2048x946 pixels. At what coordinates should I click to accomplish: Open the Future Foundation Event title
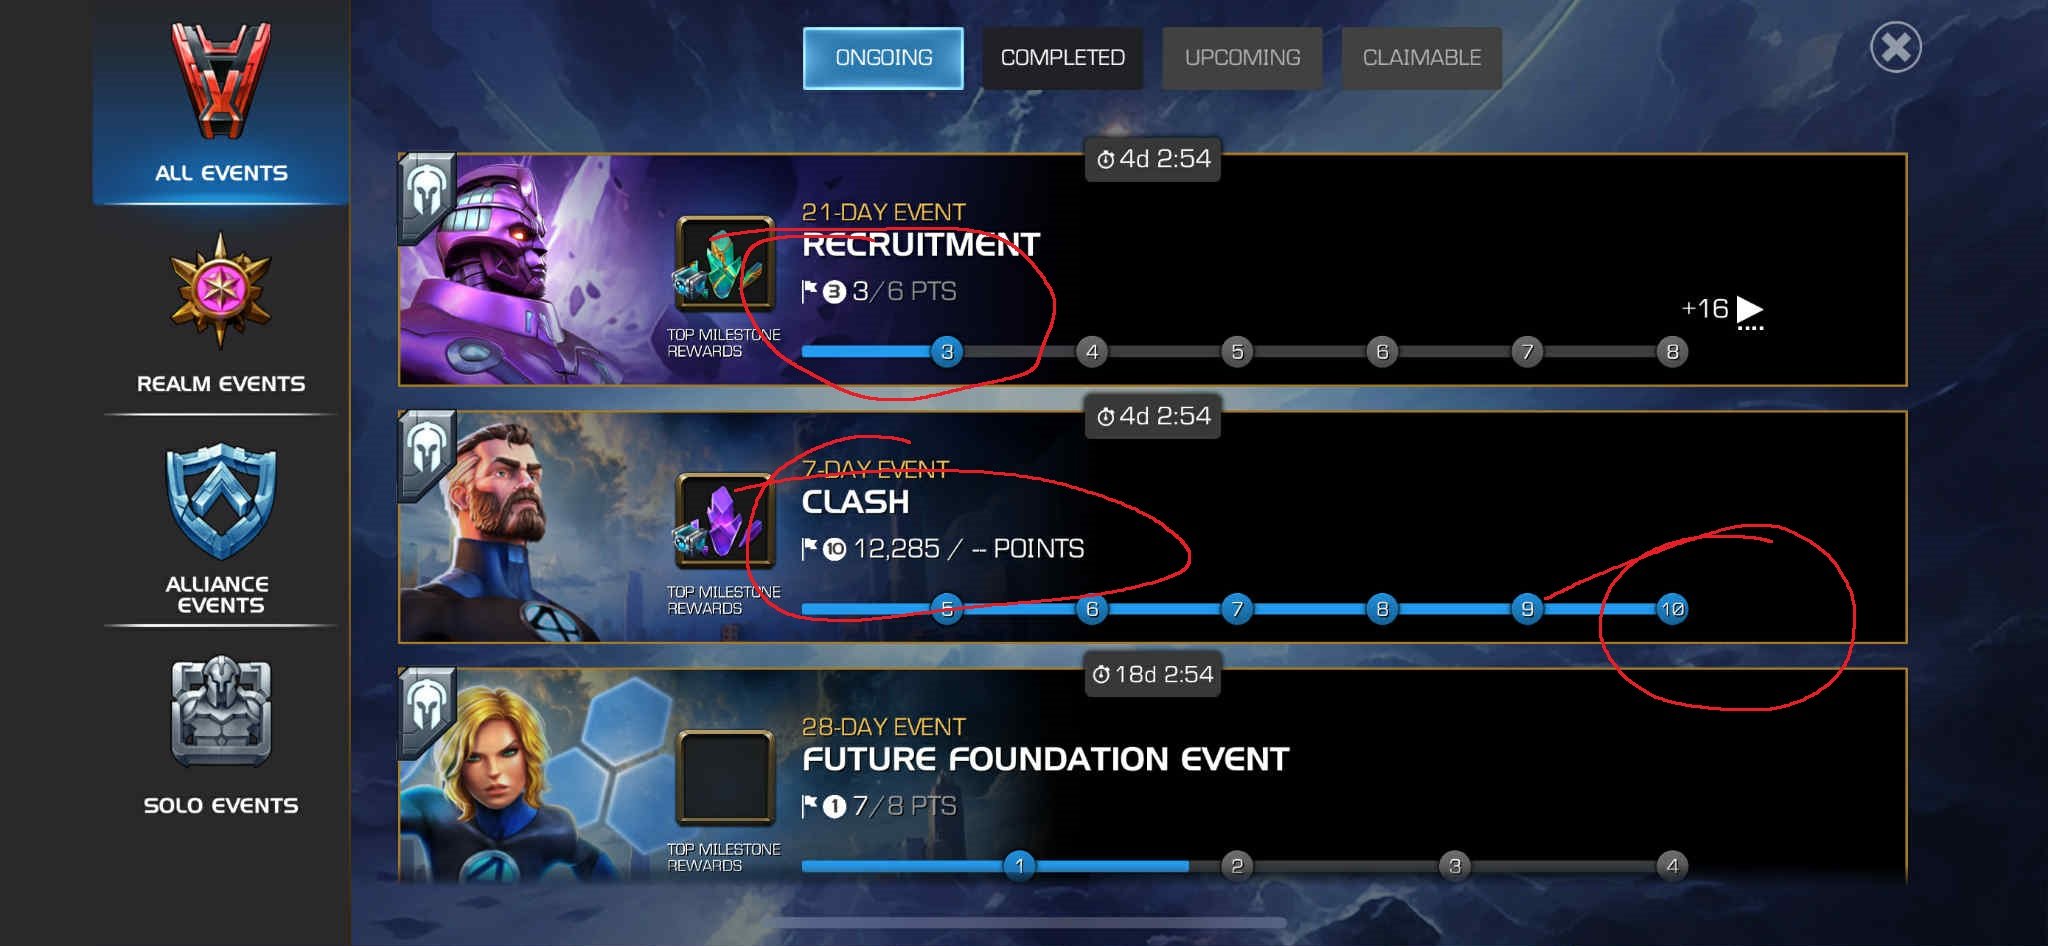[x=1045, y=759]
